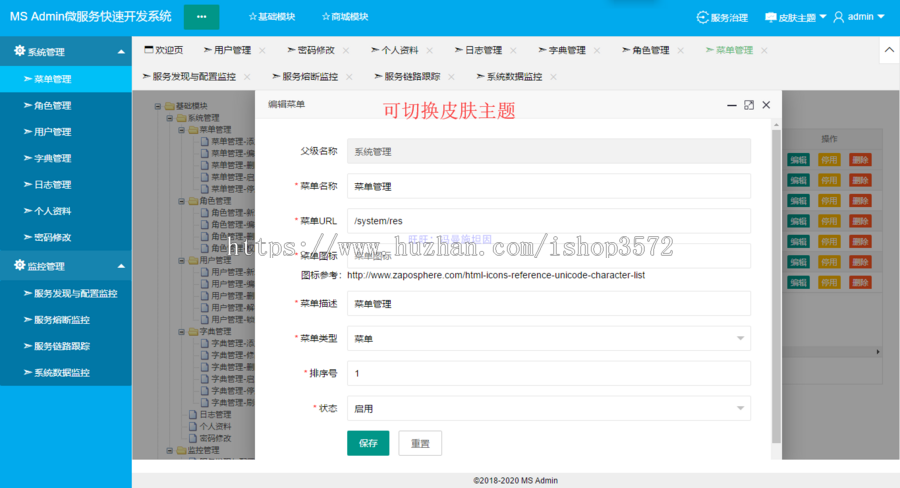Click dialog vertical scrollbar
The width and height of the screenshot is (900, 488).
coord(776,286)
